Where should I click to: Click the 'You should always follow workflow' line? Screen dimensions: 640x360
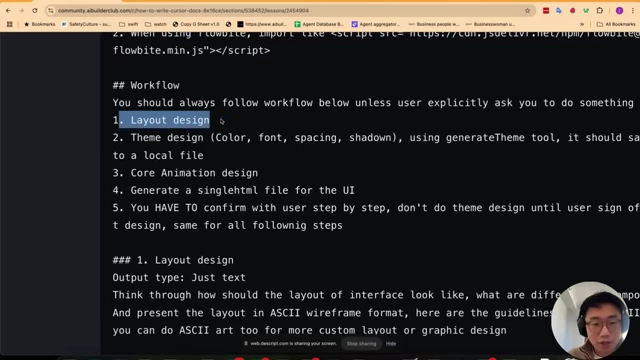point(373,102)
